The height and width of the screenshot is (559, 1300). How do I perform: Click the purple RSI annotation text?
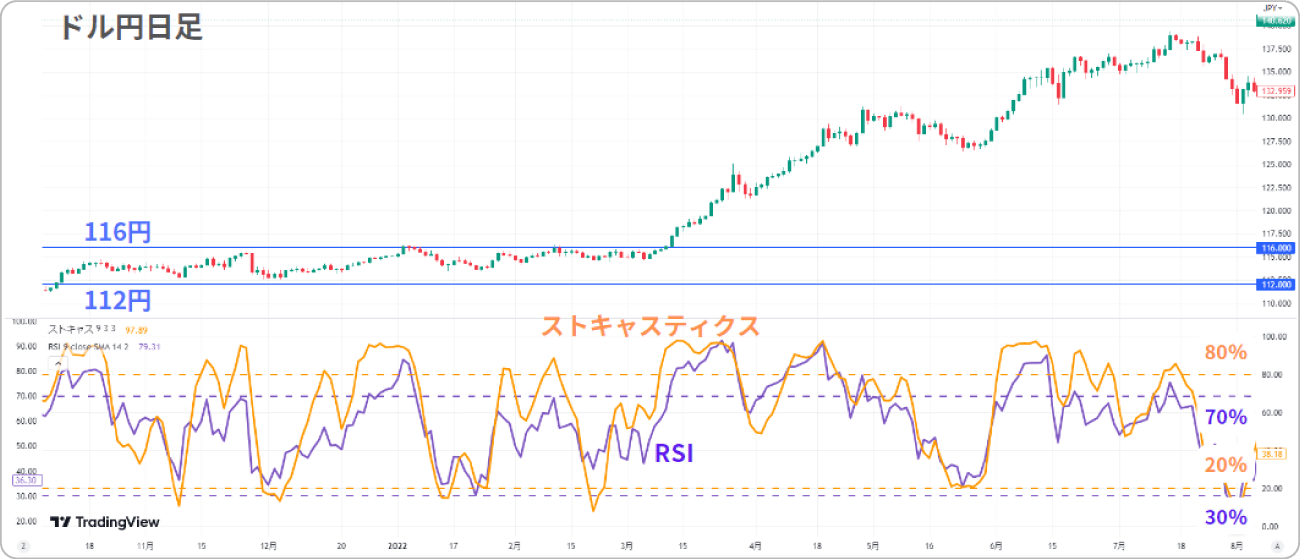coord(673,455)
